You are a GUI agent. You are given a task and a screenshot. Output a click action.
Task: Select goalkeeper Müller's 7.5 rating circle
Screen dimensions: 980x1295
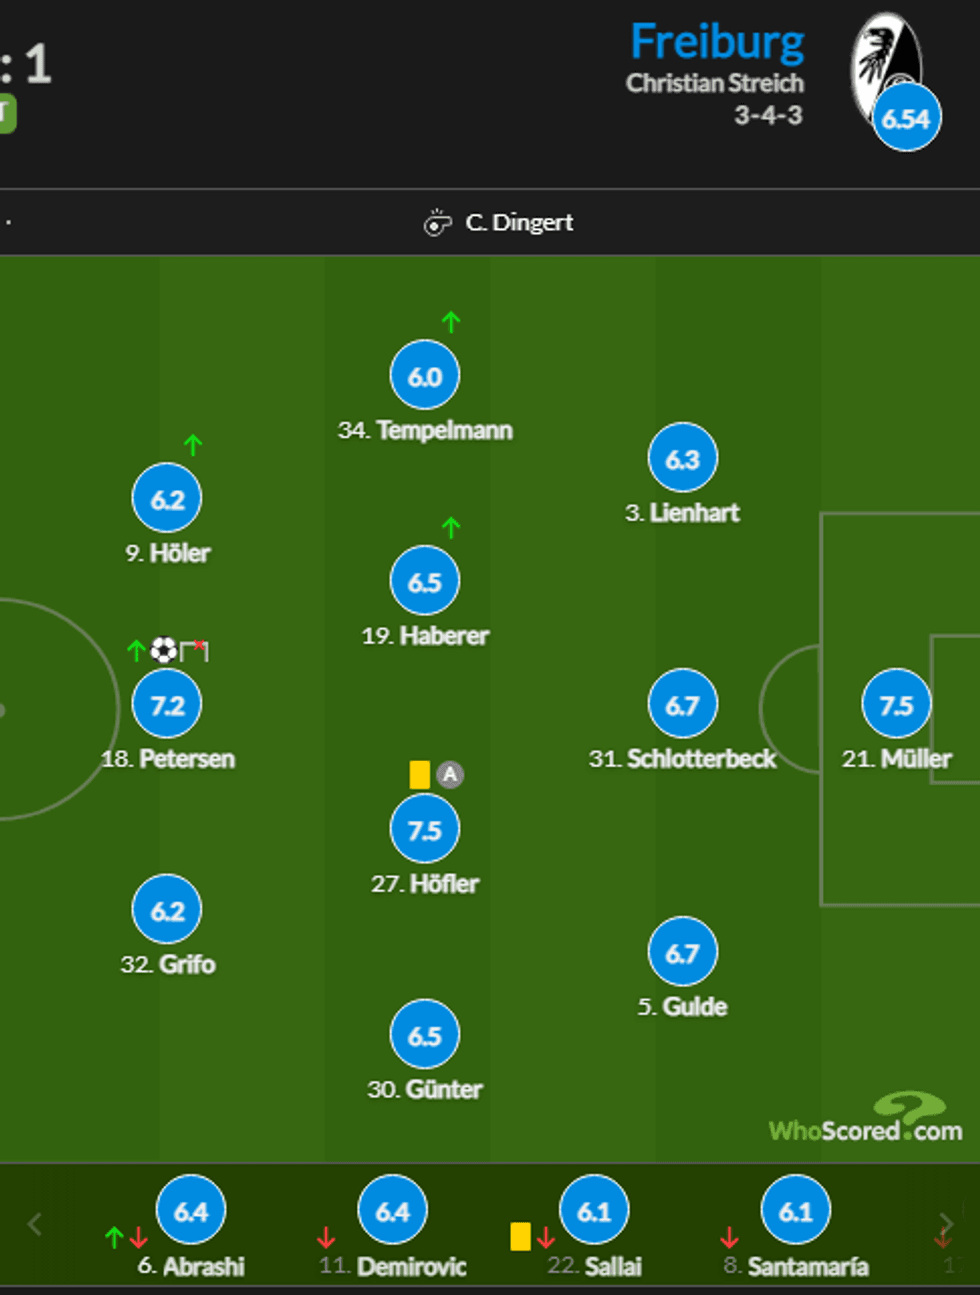coord(896,705)
